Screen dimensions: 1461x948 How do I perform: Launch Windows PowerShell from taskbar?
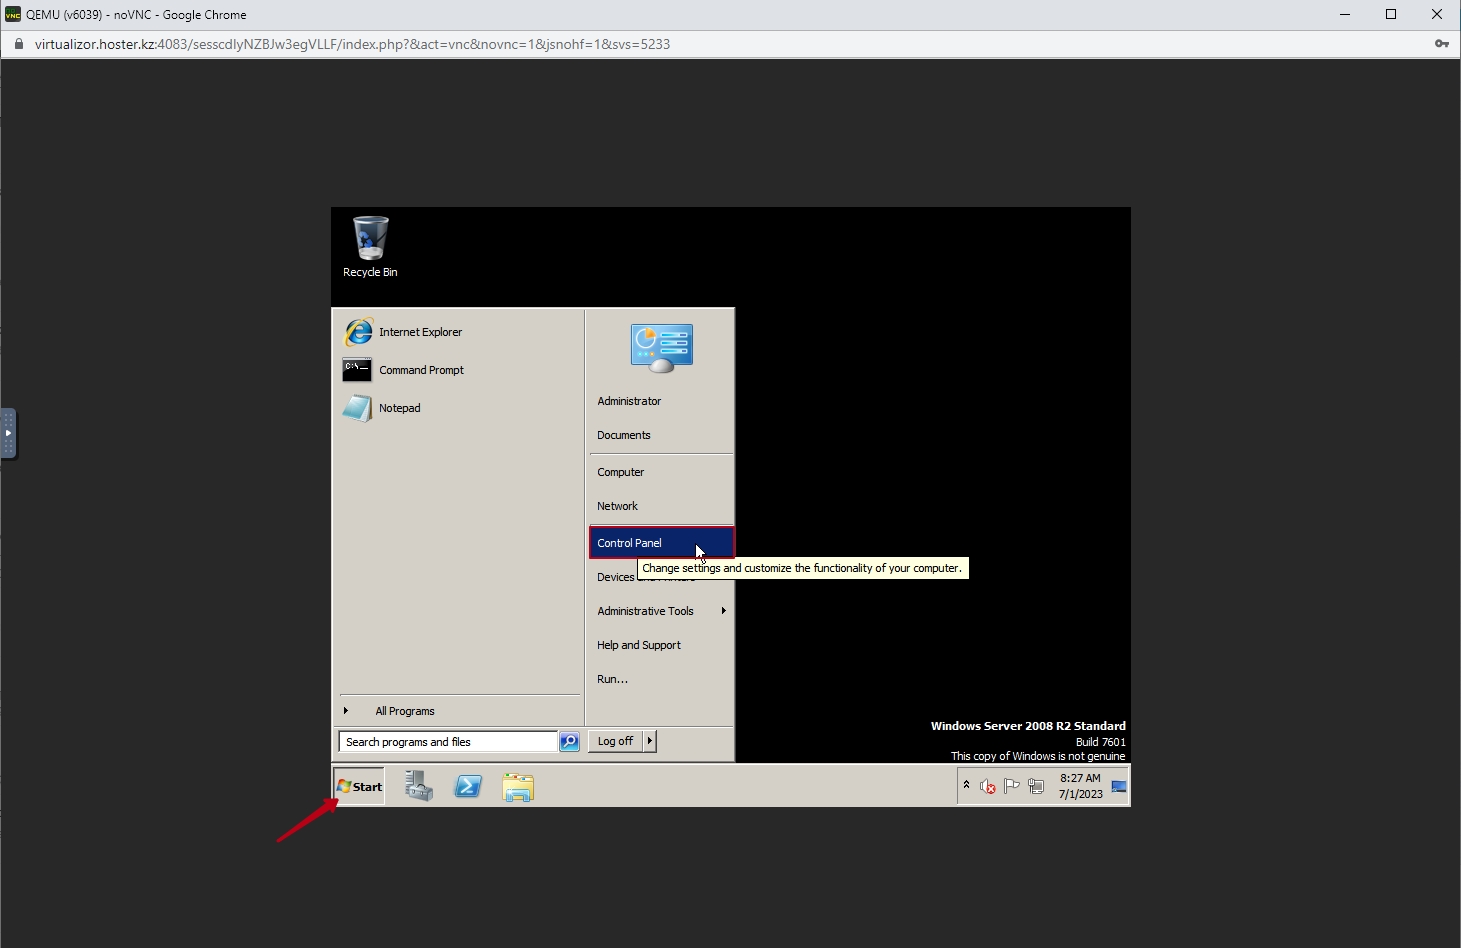click(x=468, y=787)
